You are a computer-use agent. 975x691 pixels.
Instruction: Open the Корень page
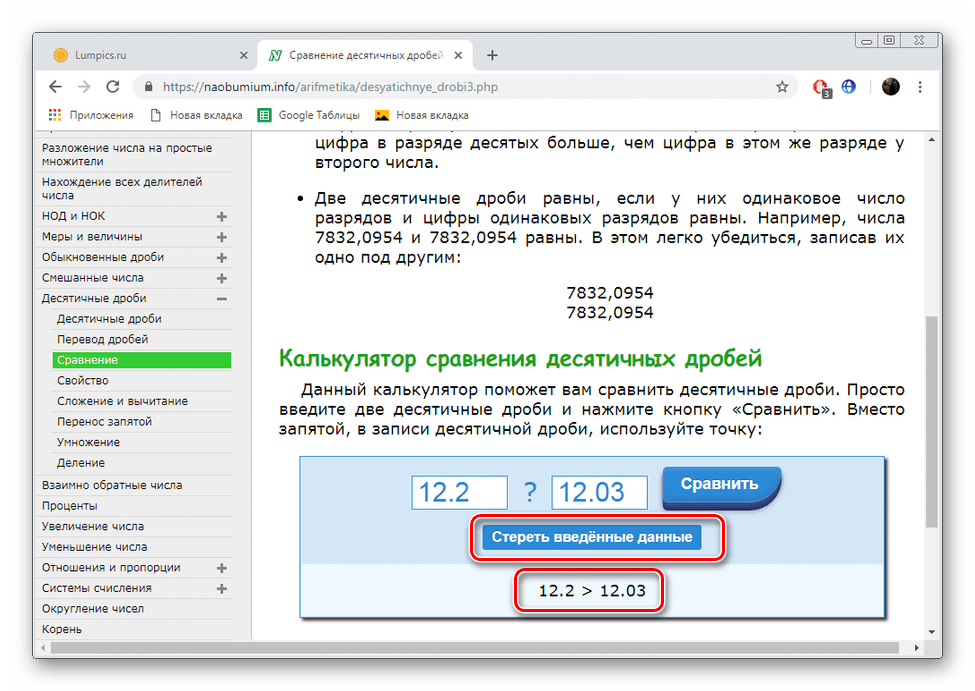[x=62, y=629]
